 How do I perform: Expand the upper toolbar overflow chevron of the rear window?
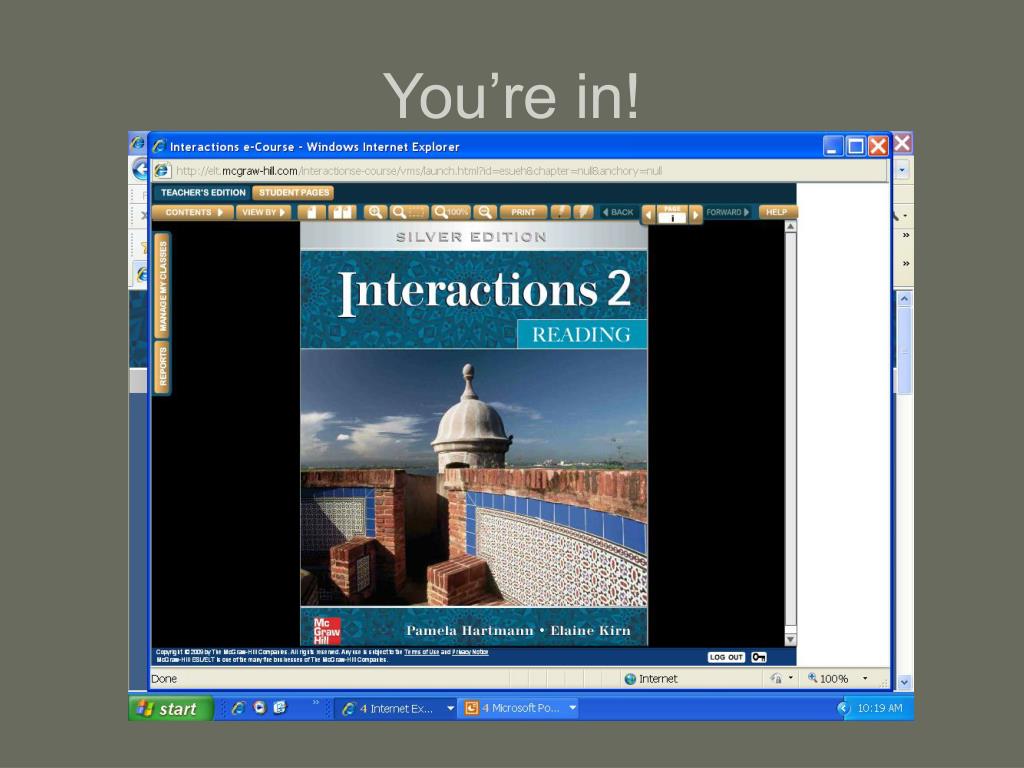(x=906, y=235)
